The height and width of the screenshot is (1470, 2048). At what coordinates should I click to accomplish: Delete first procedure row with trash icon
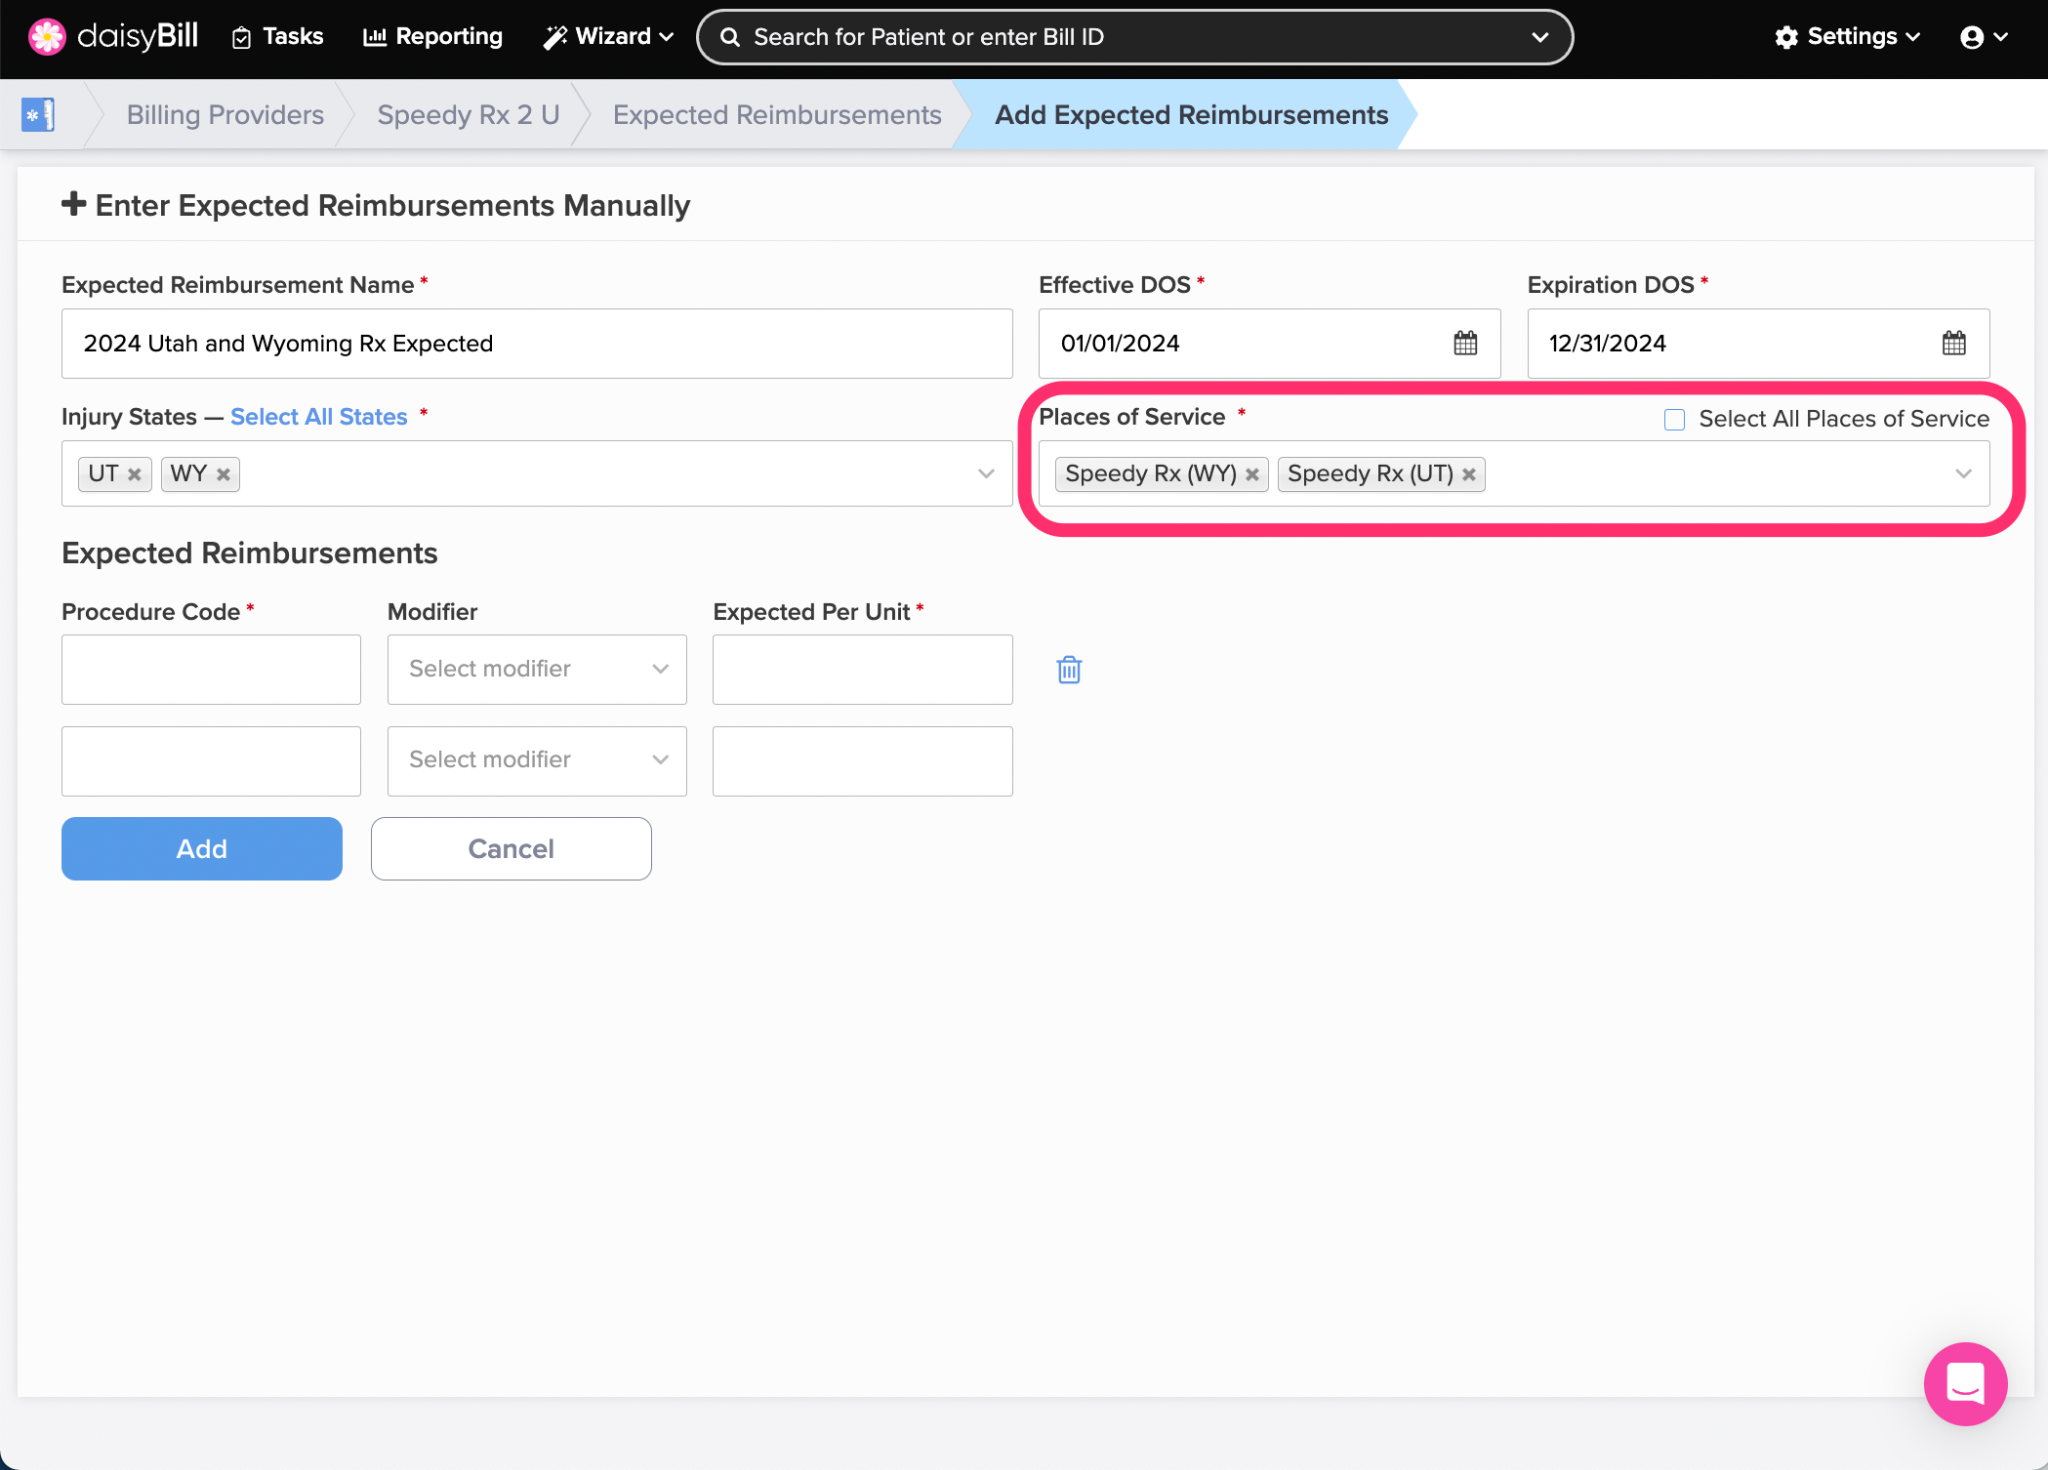[1069, 670]
